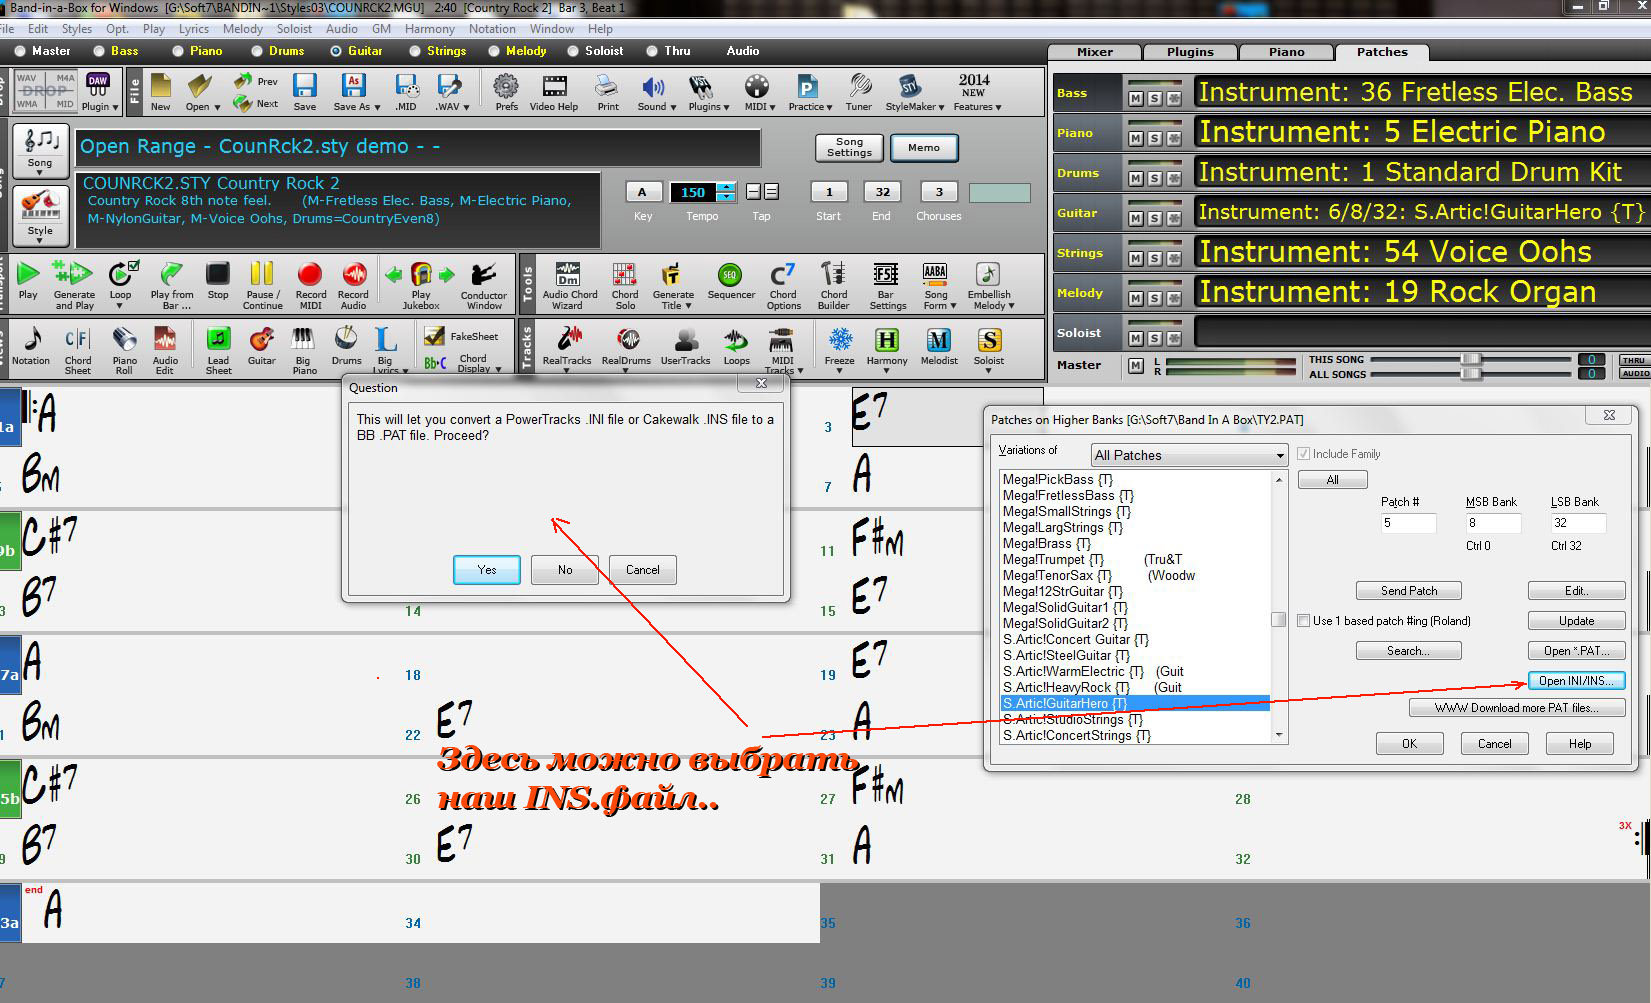Viewport: 1651px width, 1003px height.
Task: Expand the Song Form dropdown
Action: click(x=952, y=306)
